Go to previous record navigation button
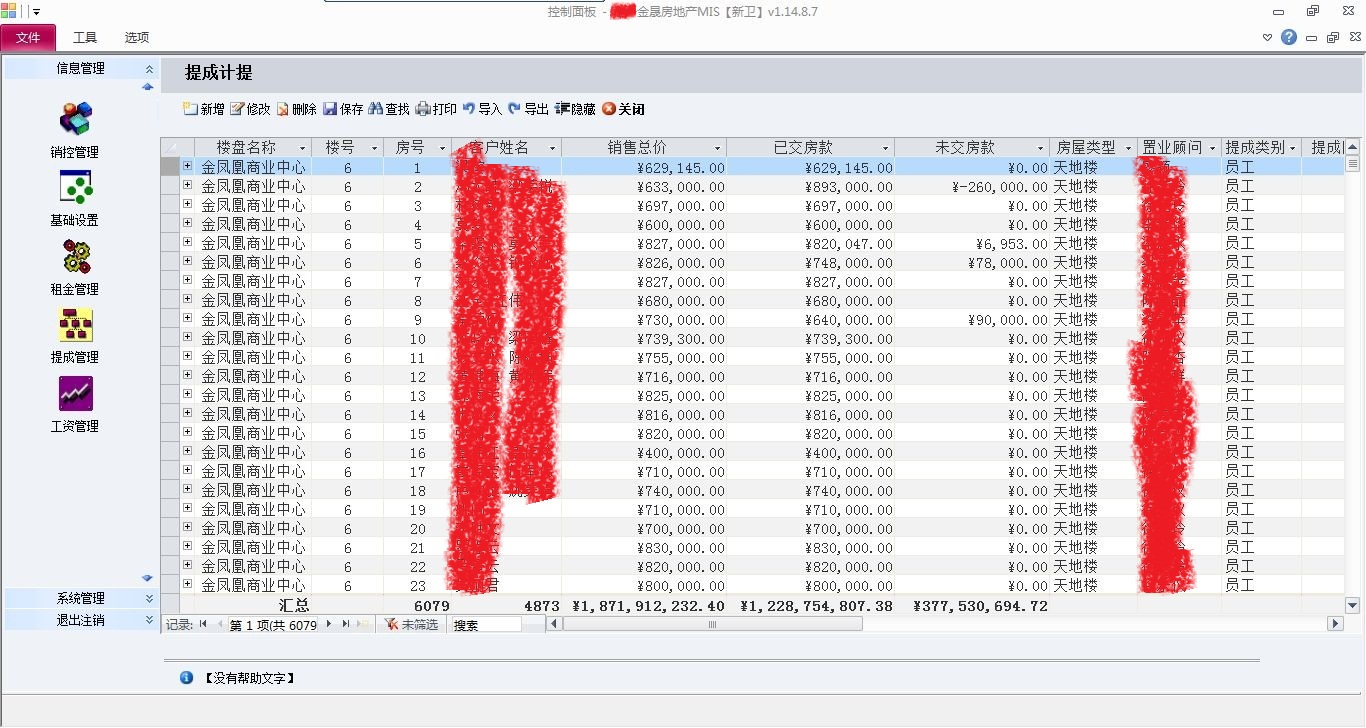Image resolution: width=1366 pixels, height=728 pixels. point(219,624)
